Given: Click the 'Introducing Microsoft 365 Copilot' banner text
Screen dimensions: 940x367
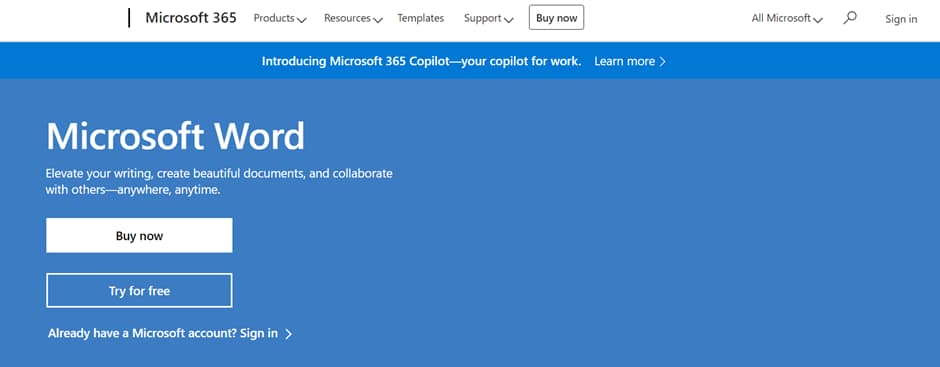Looking at the screenshot, I should click(421, 61).
